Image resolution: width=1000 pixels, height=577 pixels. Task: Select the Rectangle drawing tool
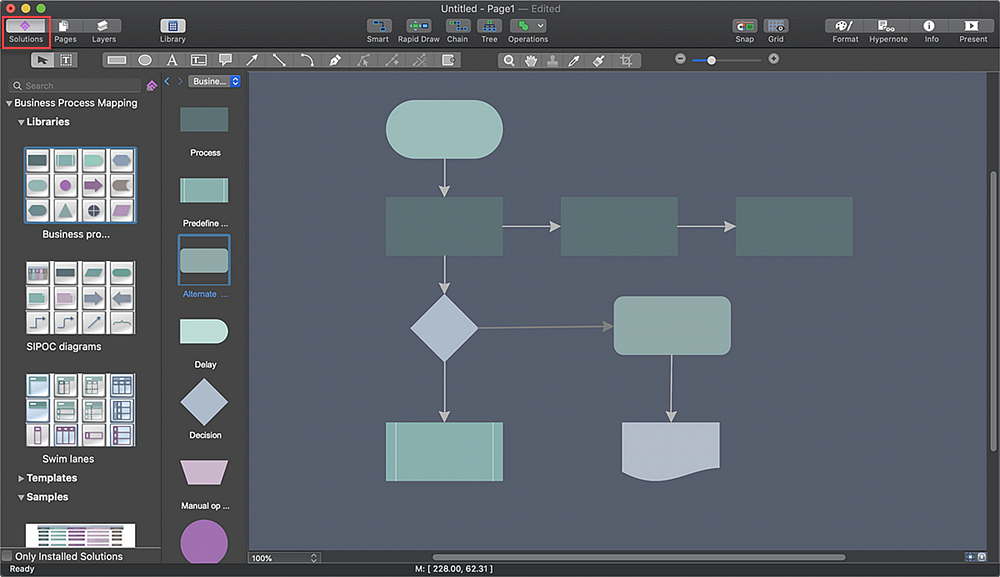click(x=117, y=60)
